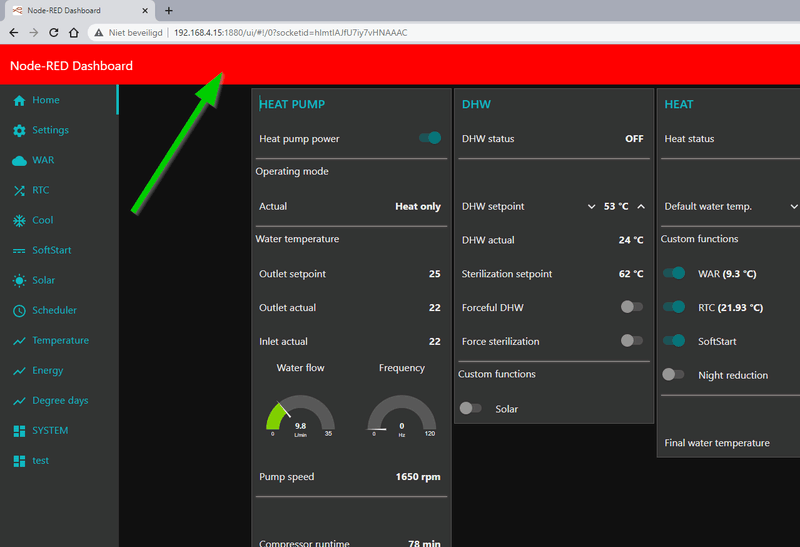800x547 pixels.
Task: Click the HEAT PUMP panel title
Action: coord(292,104)
